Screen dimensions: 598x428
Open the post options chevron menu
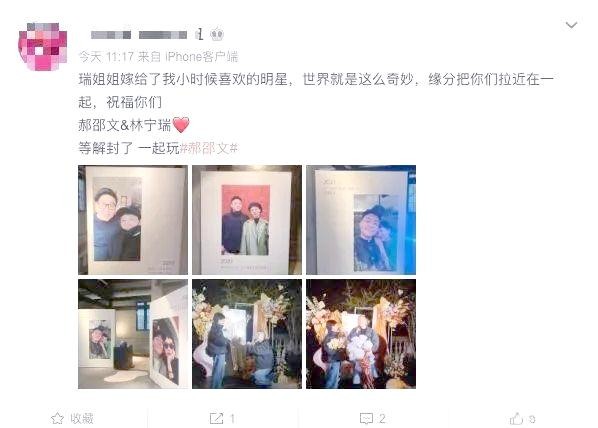(x=571, y=25)
